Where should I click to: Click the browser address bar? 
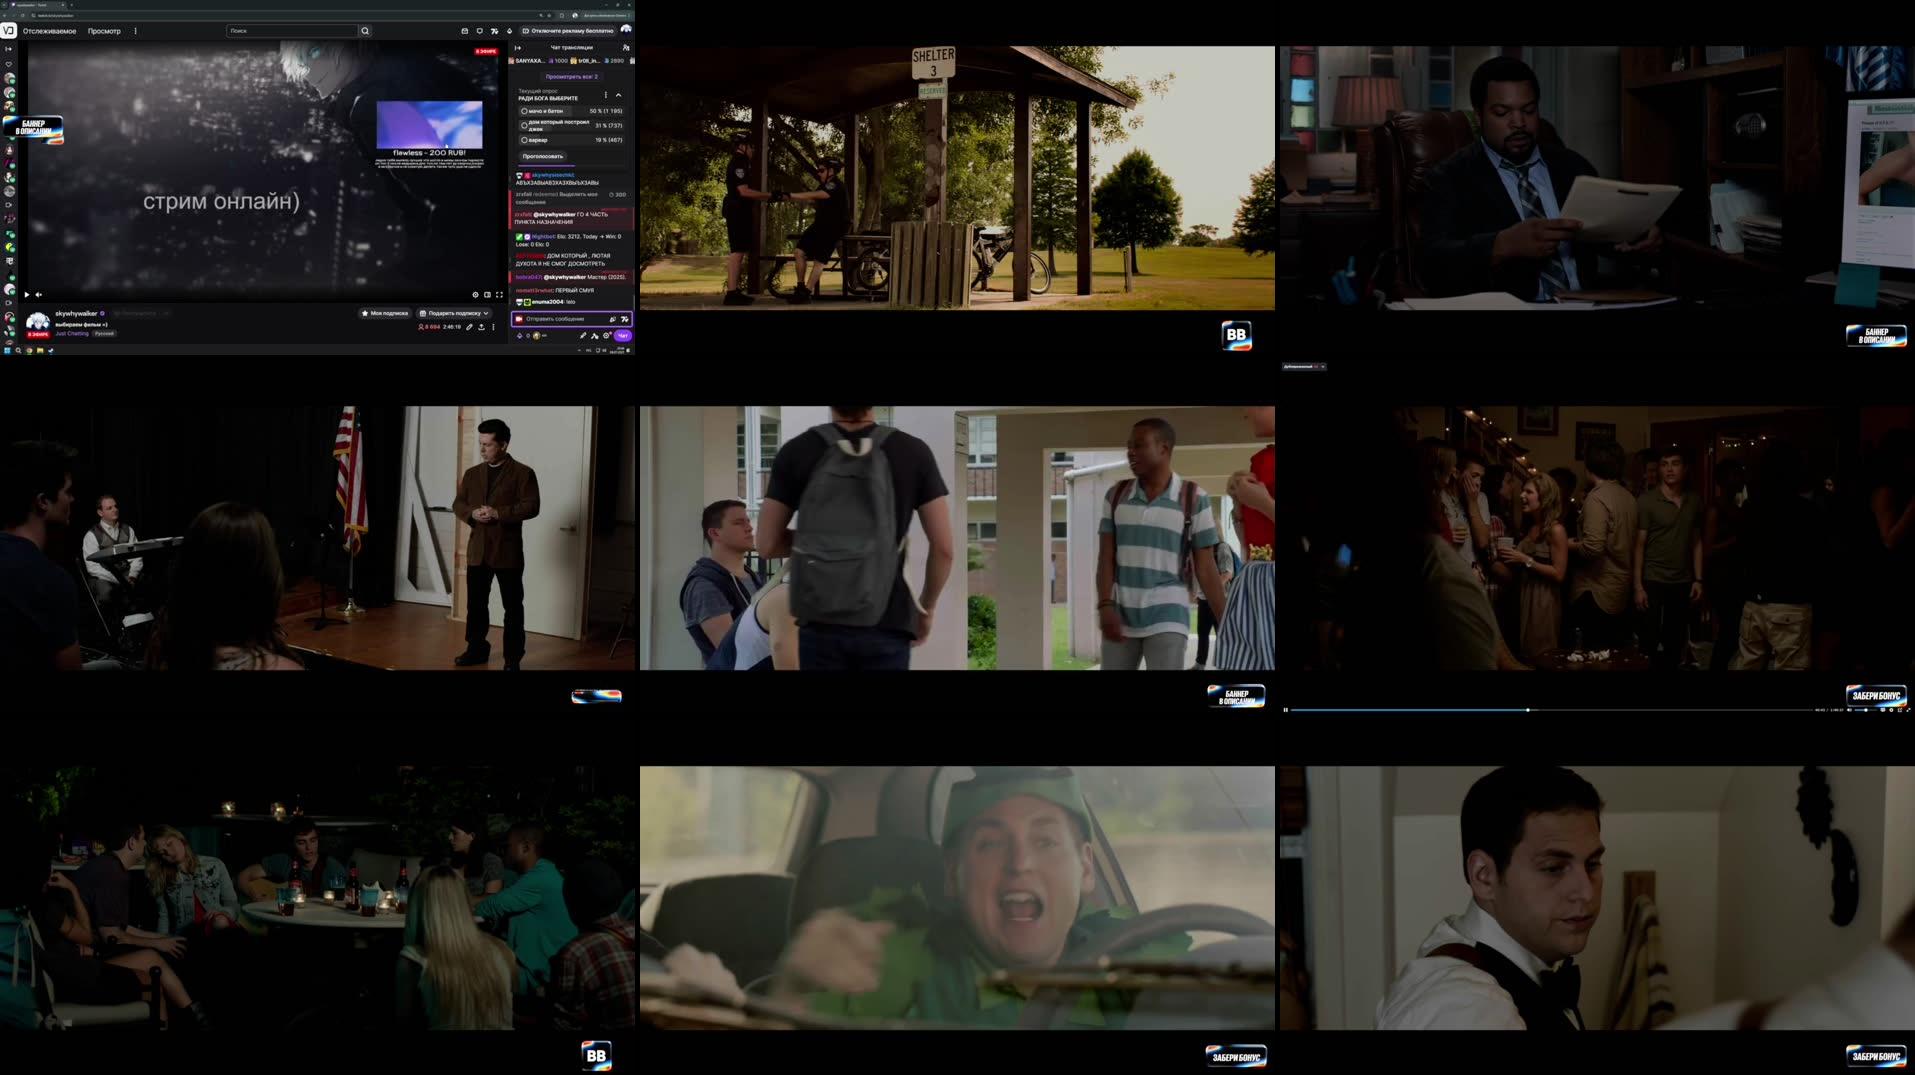(x=286, y=15)
